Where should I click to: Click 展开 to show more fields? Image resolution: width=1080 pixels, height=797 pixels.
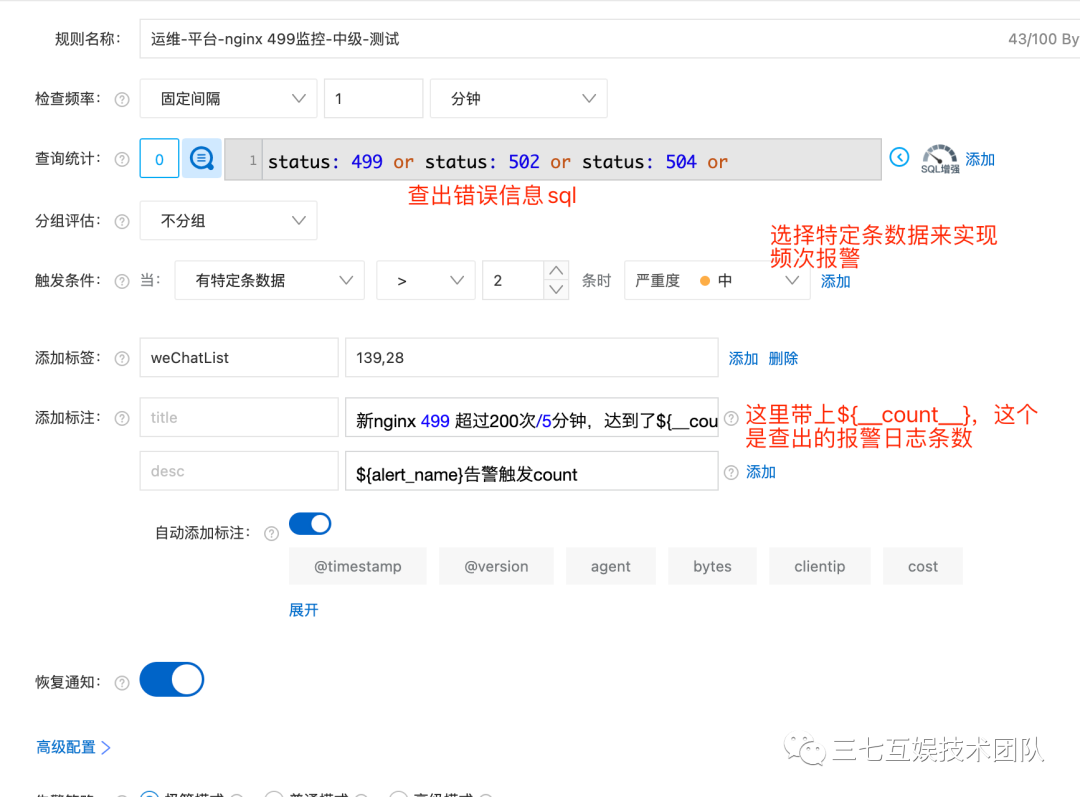pyautogui.click(x=304, y=610)
